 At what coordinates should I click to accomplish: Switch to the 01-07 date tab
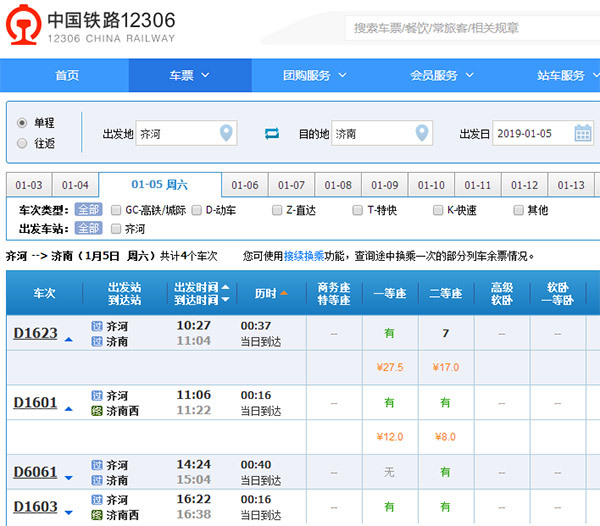(291, 185)
